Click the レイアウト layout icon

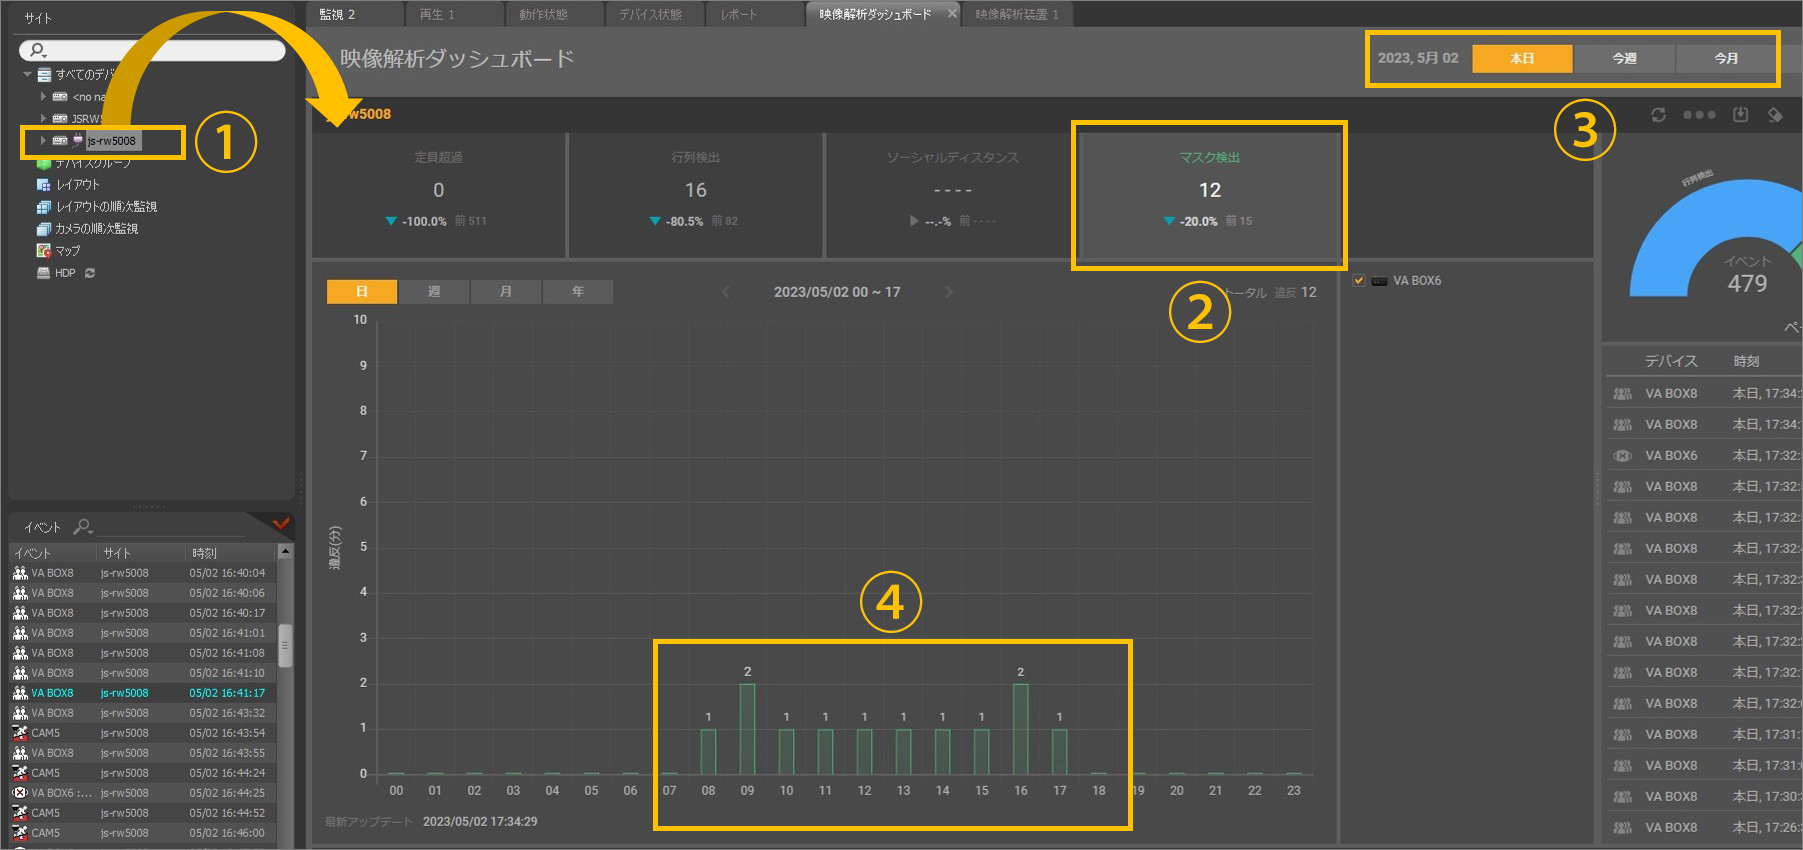click(x=43, y=185)
